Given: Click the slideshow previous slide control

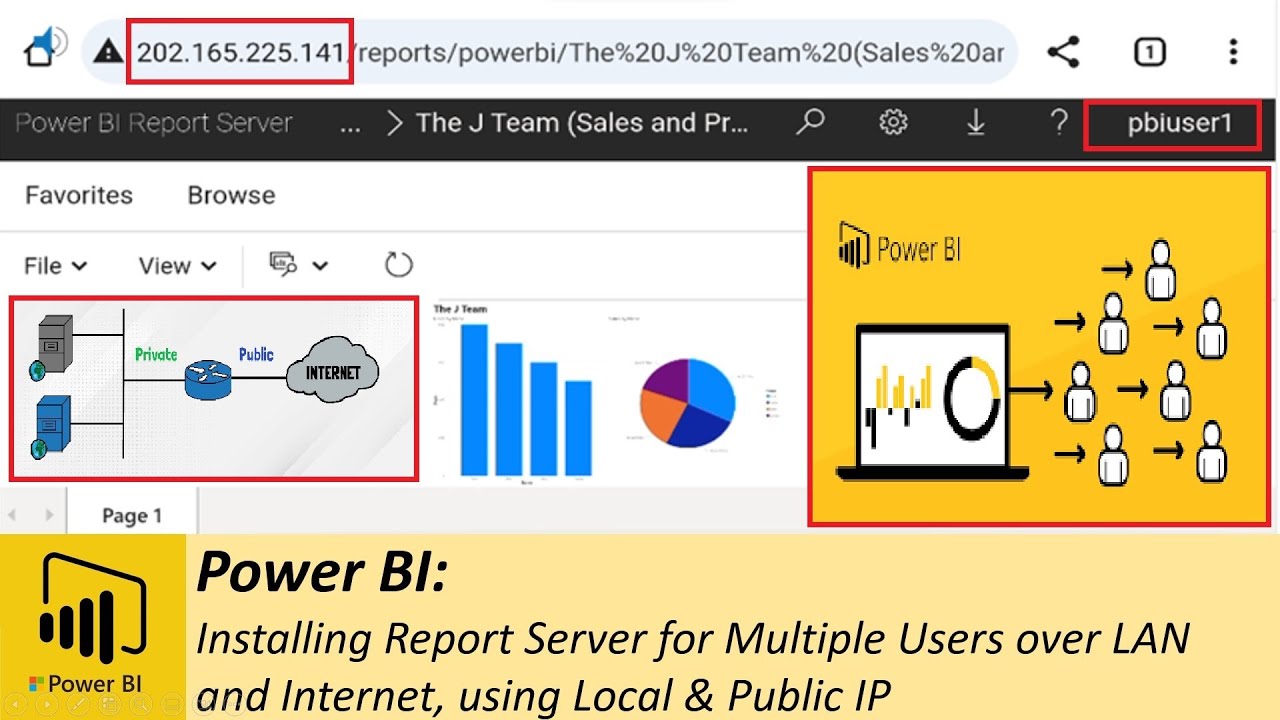Looking at the screenshot, I should coord(15,705).
